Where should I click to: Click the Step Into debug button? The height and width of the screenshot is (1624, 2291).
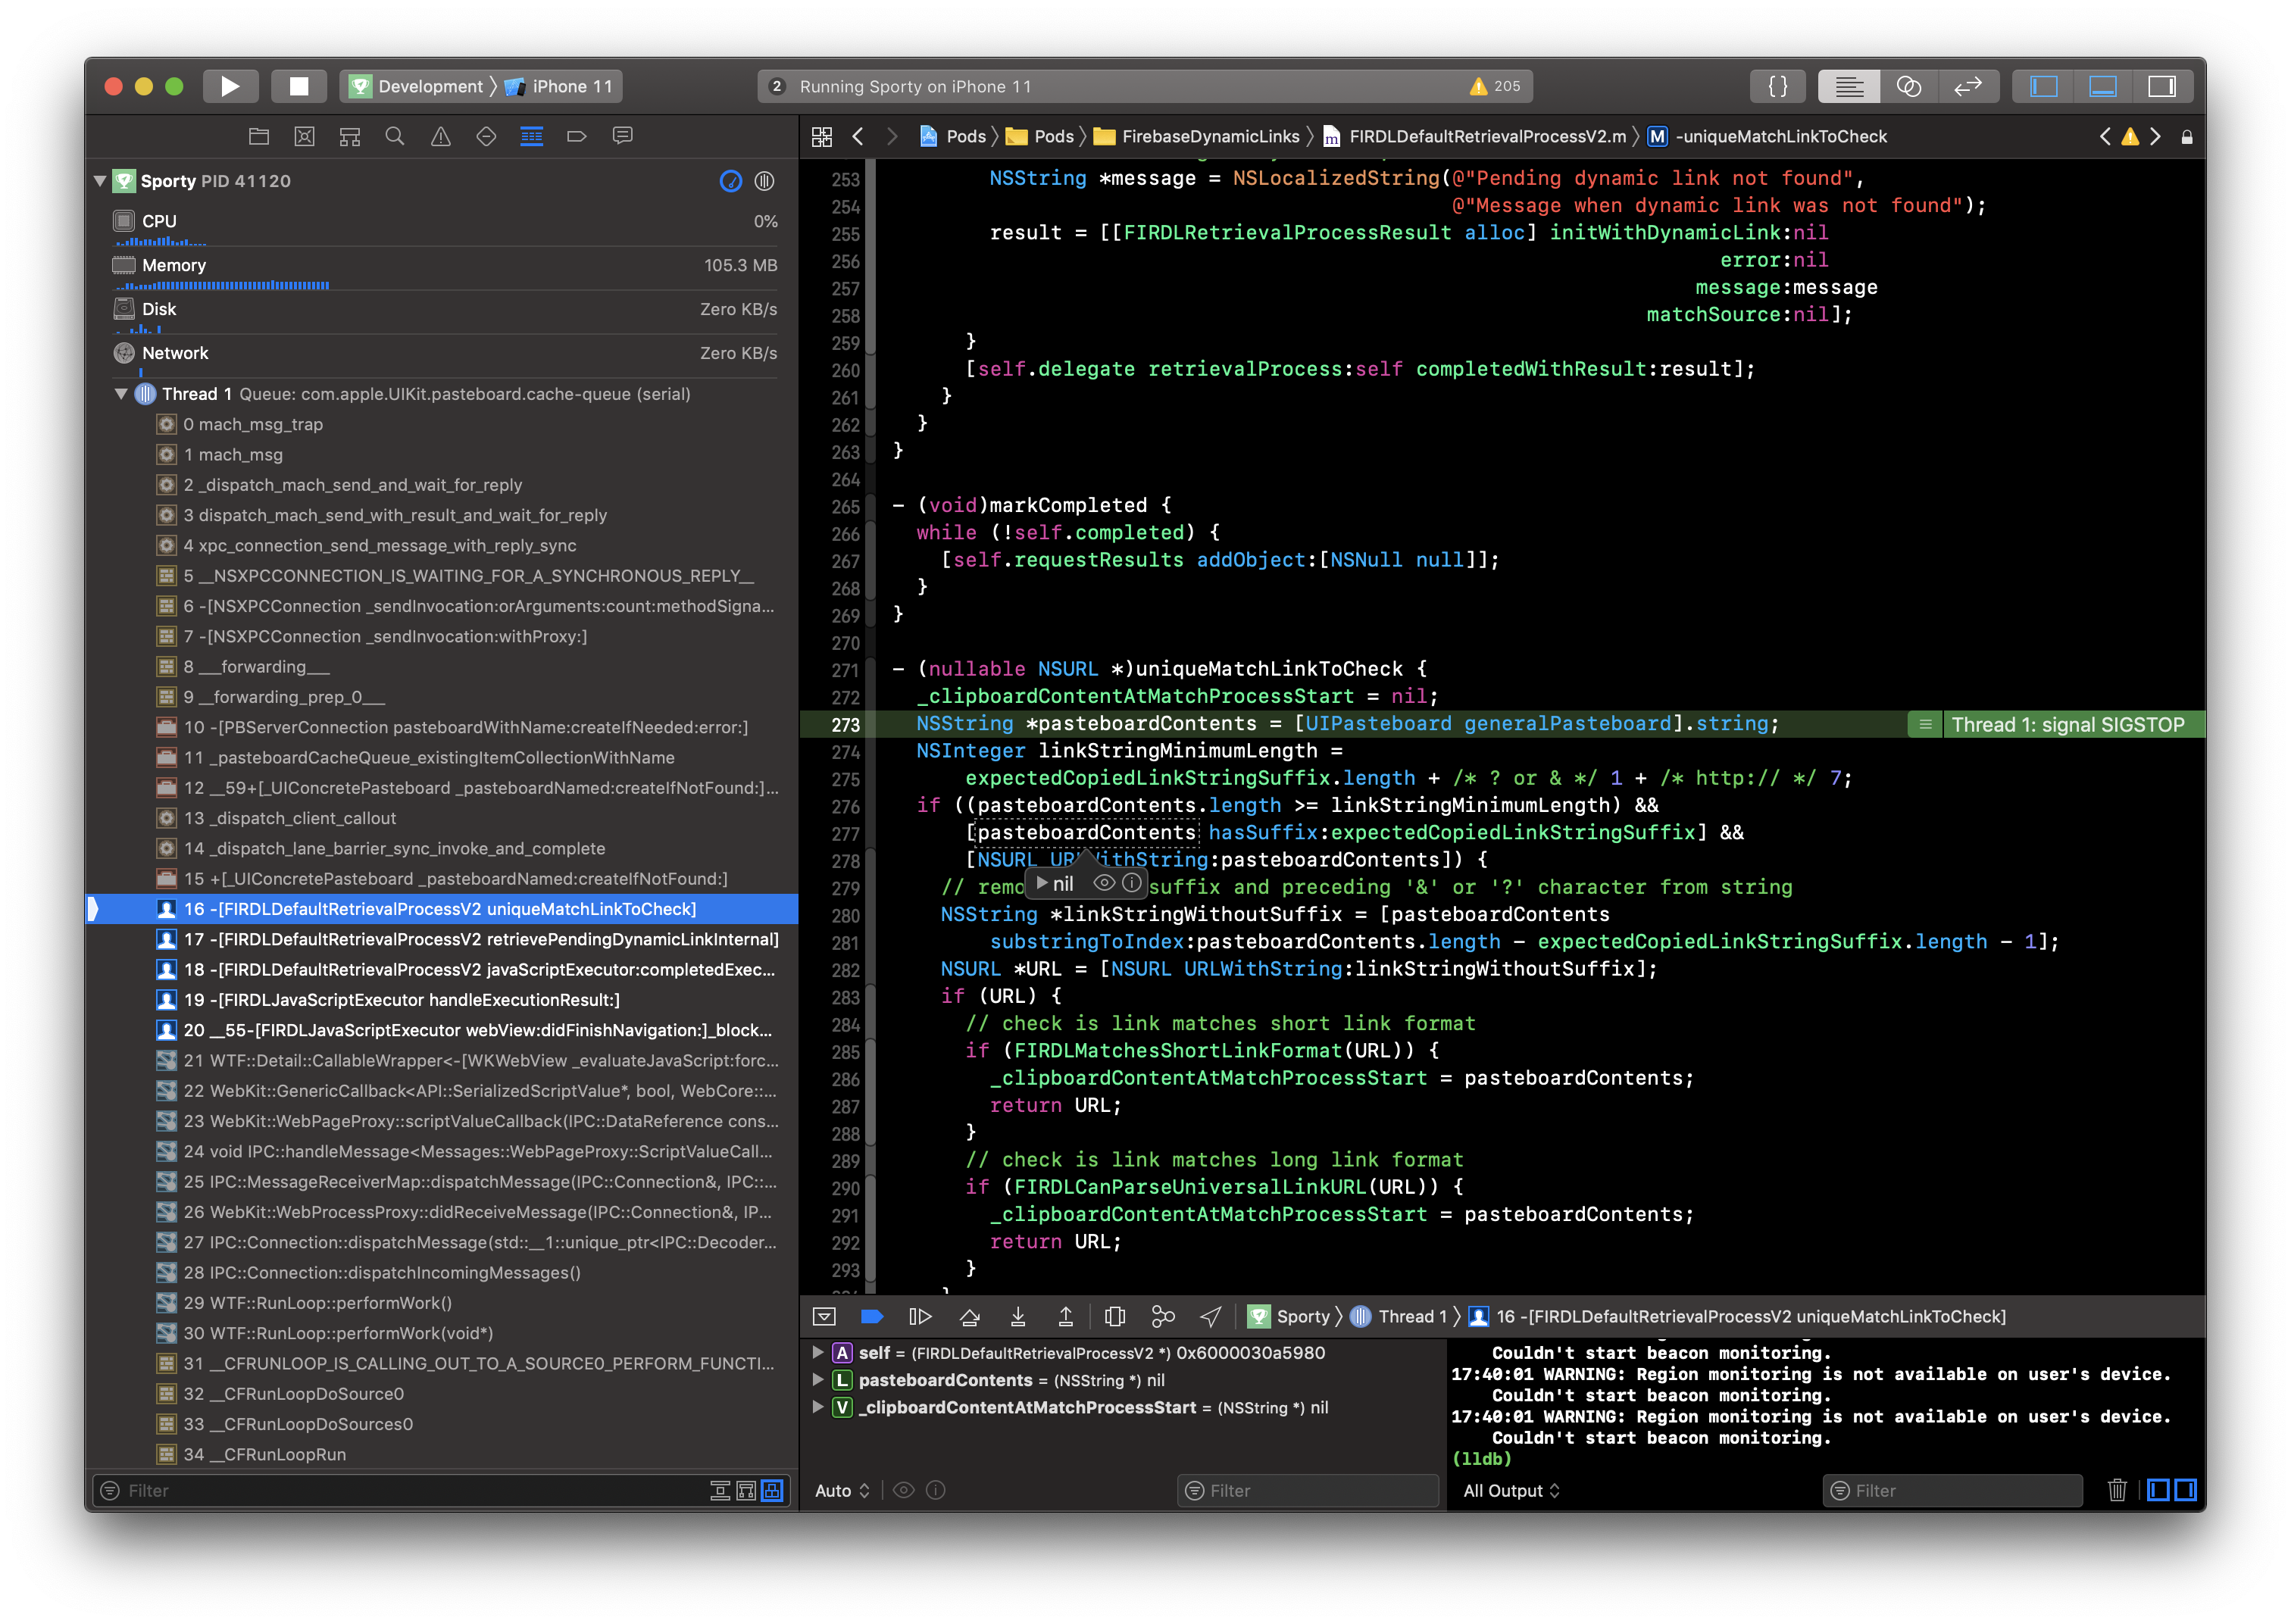(x=1017, y=1317)
